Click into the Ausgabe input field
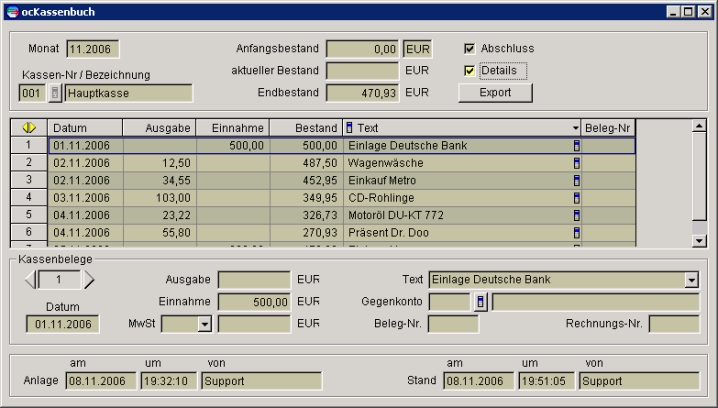 coord(255,280)
